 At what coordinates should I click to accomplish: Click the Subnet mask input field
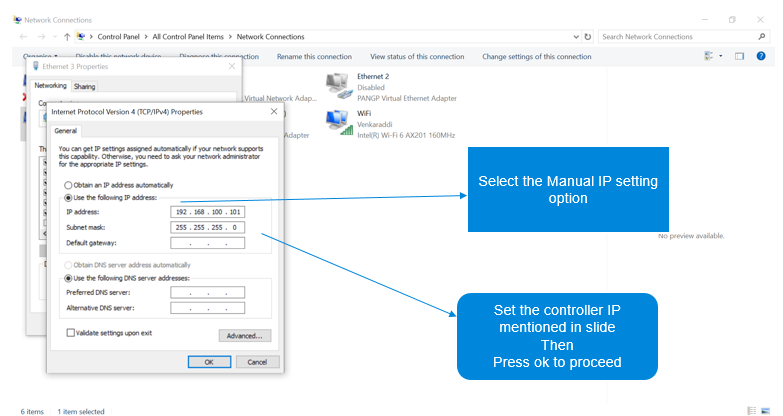[208, 227]
